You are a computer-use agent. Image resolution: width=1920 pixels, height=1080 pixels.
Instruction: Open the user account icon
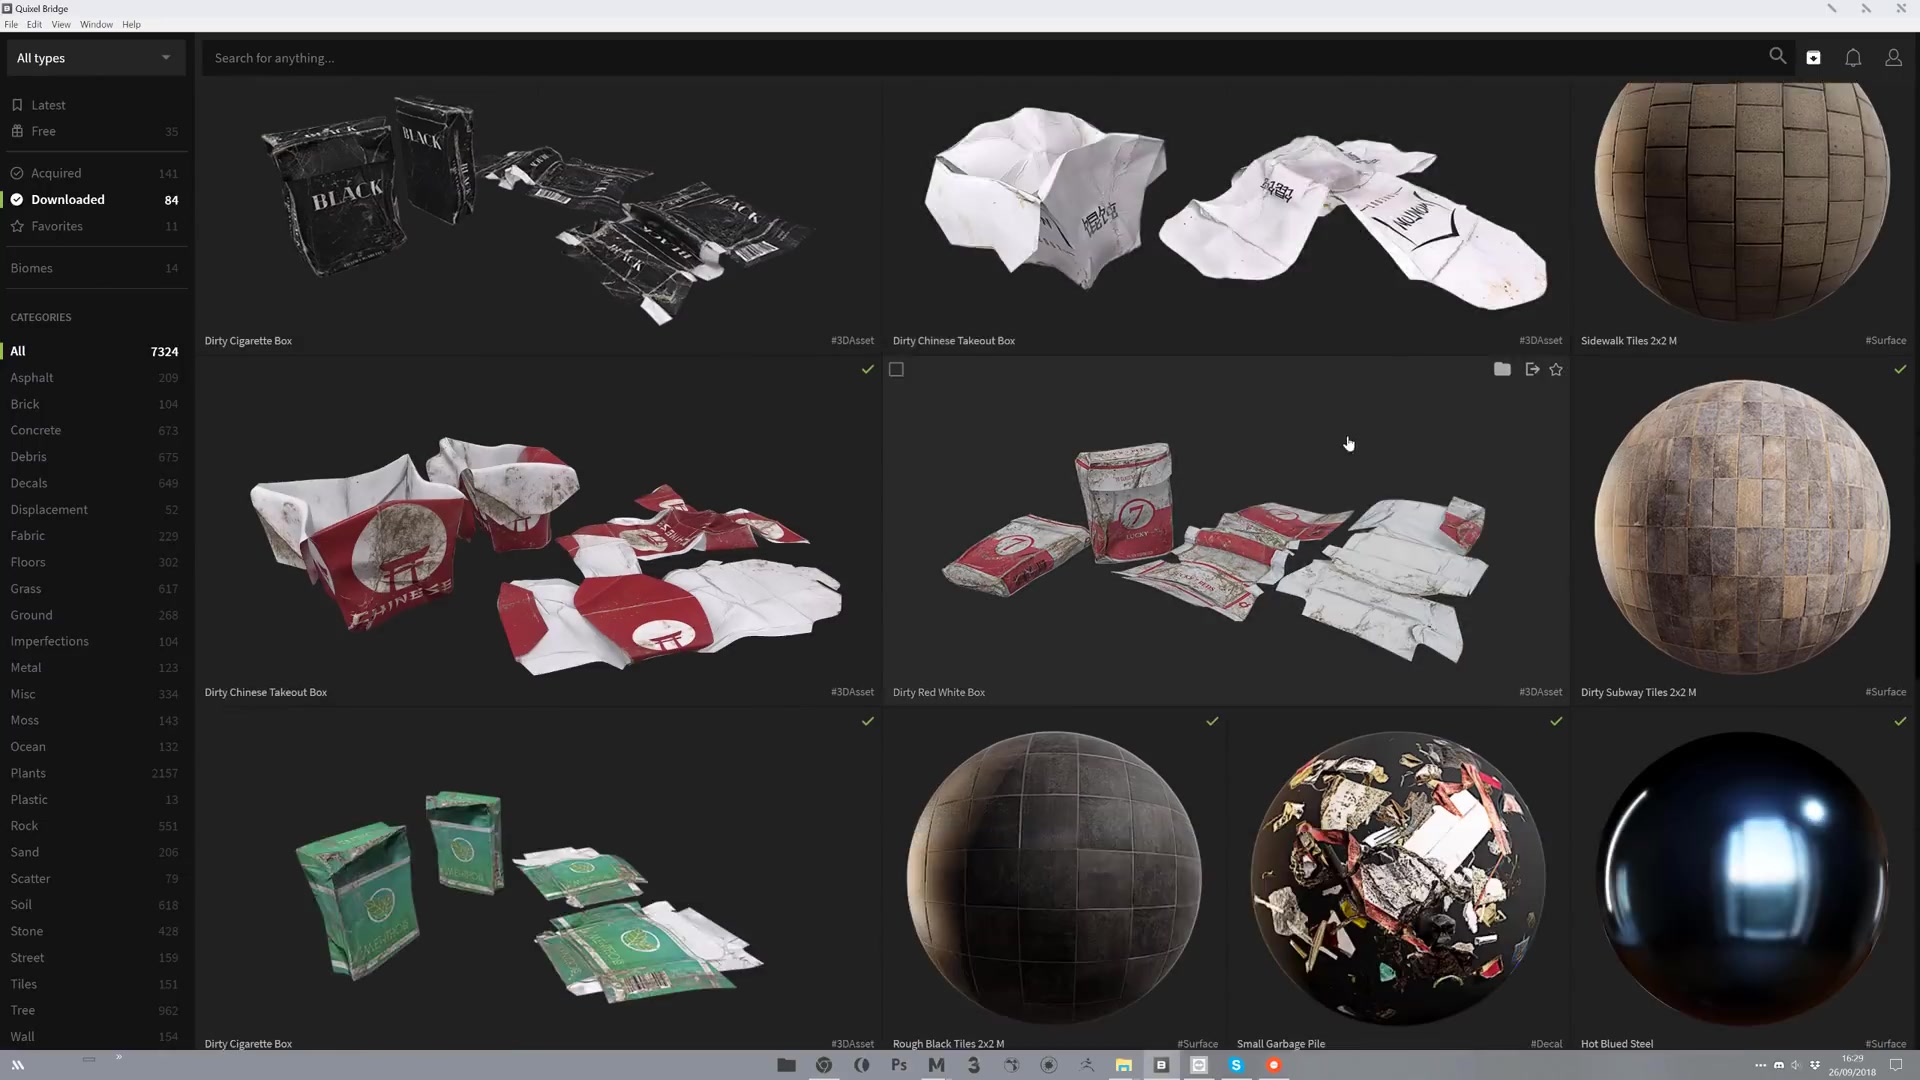1893,58
